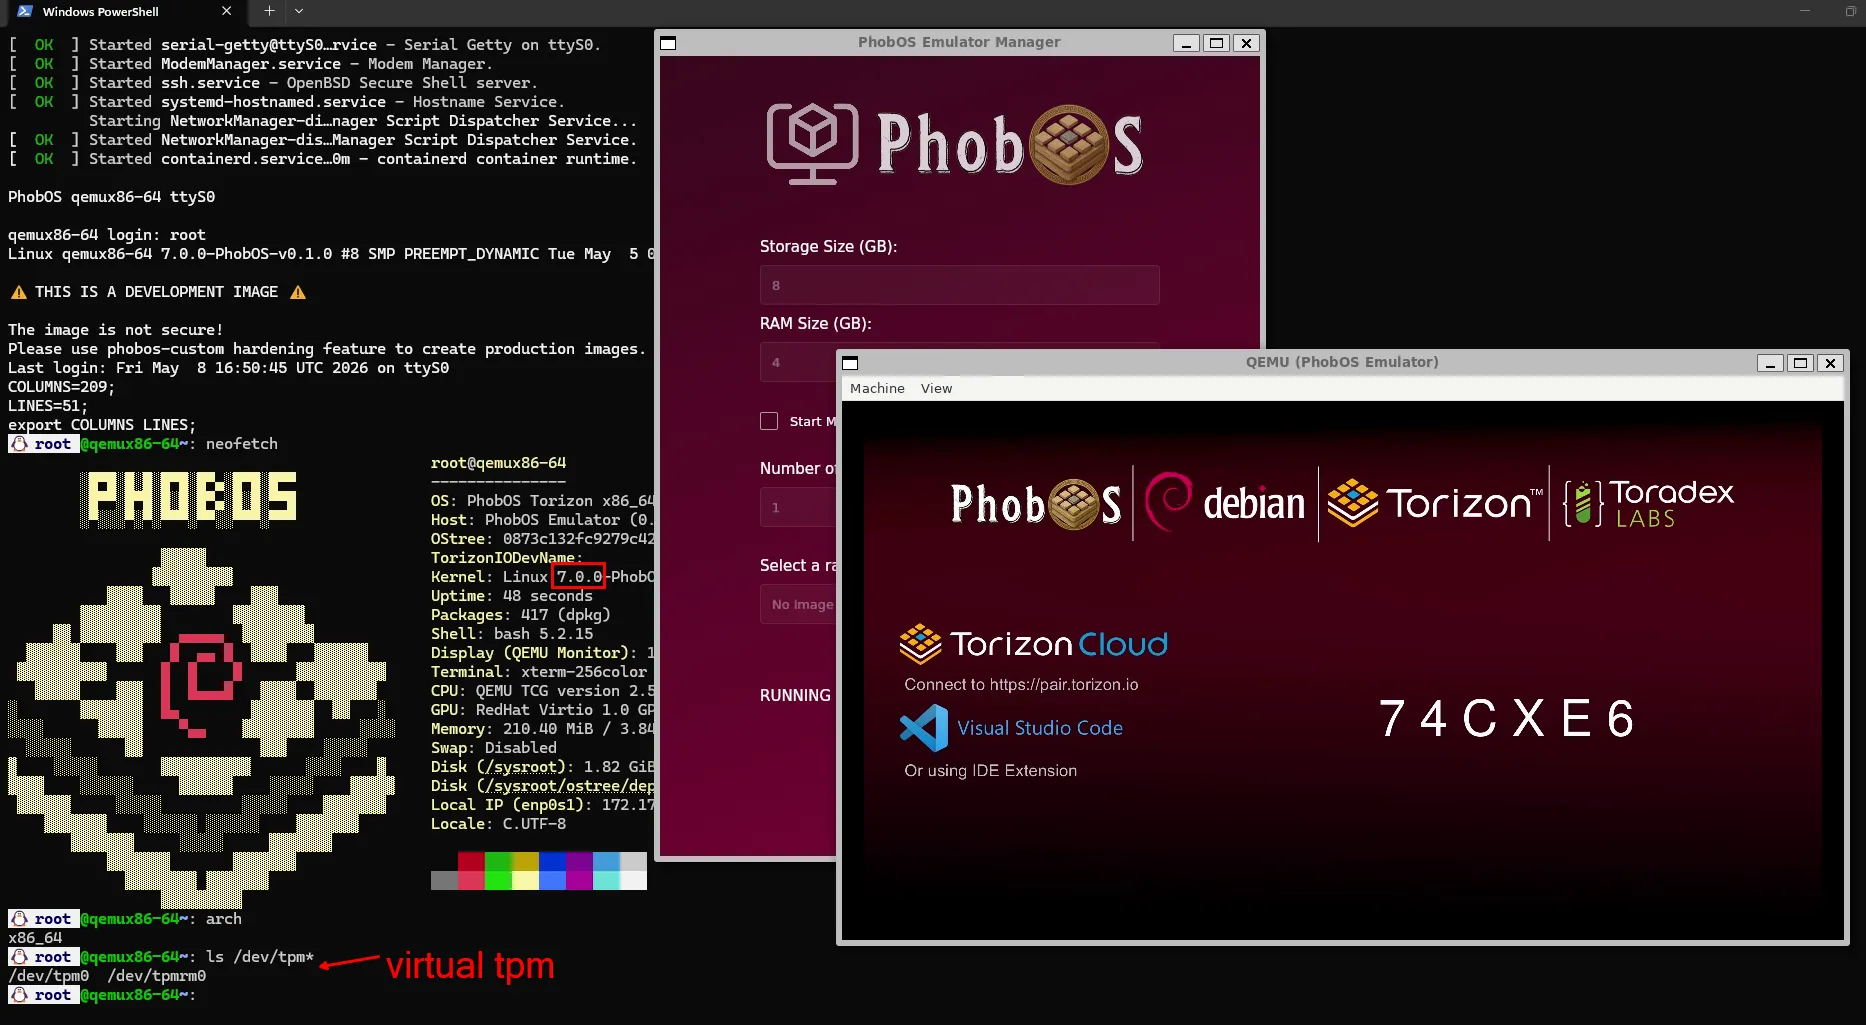The width and height of the screenshot is (1866, 1025).
Task: Click the Terminal: xterm-256color line
Action: click(x=539, y=672)
